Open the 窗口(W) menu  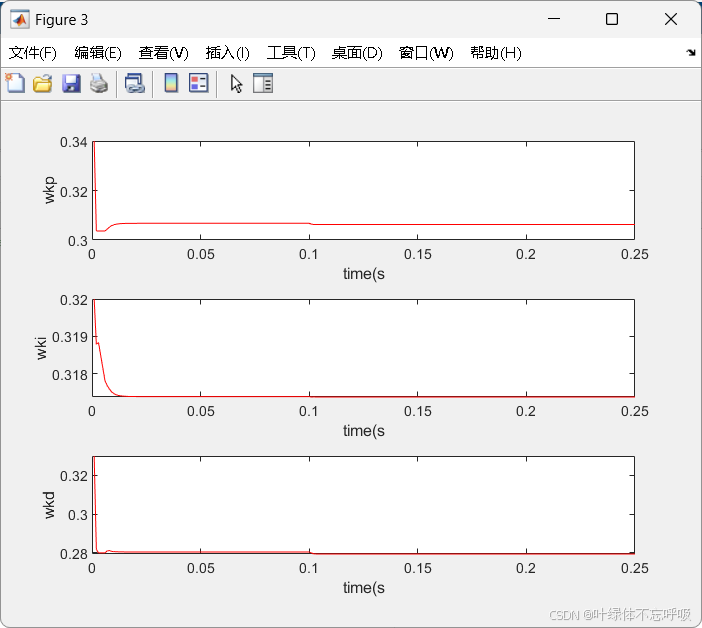click(x=426, y=53)
